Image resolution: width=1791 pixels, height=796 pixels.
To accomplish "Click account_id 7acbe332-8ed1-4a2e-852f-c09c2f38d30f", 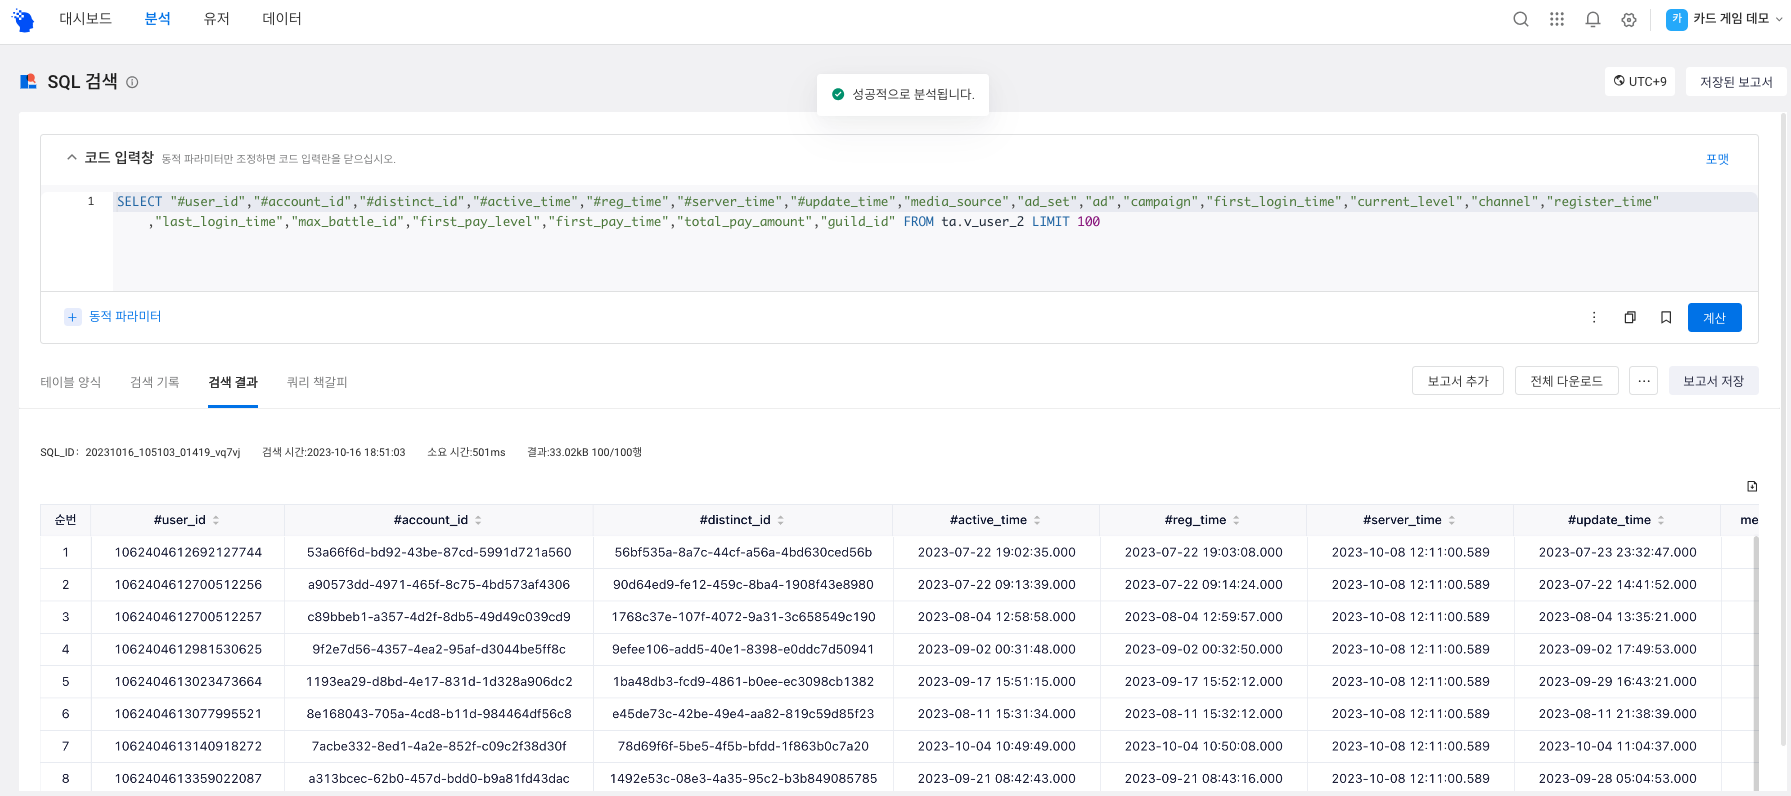I will pos(439,746).
